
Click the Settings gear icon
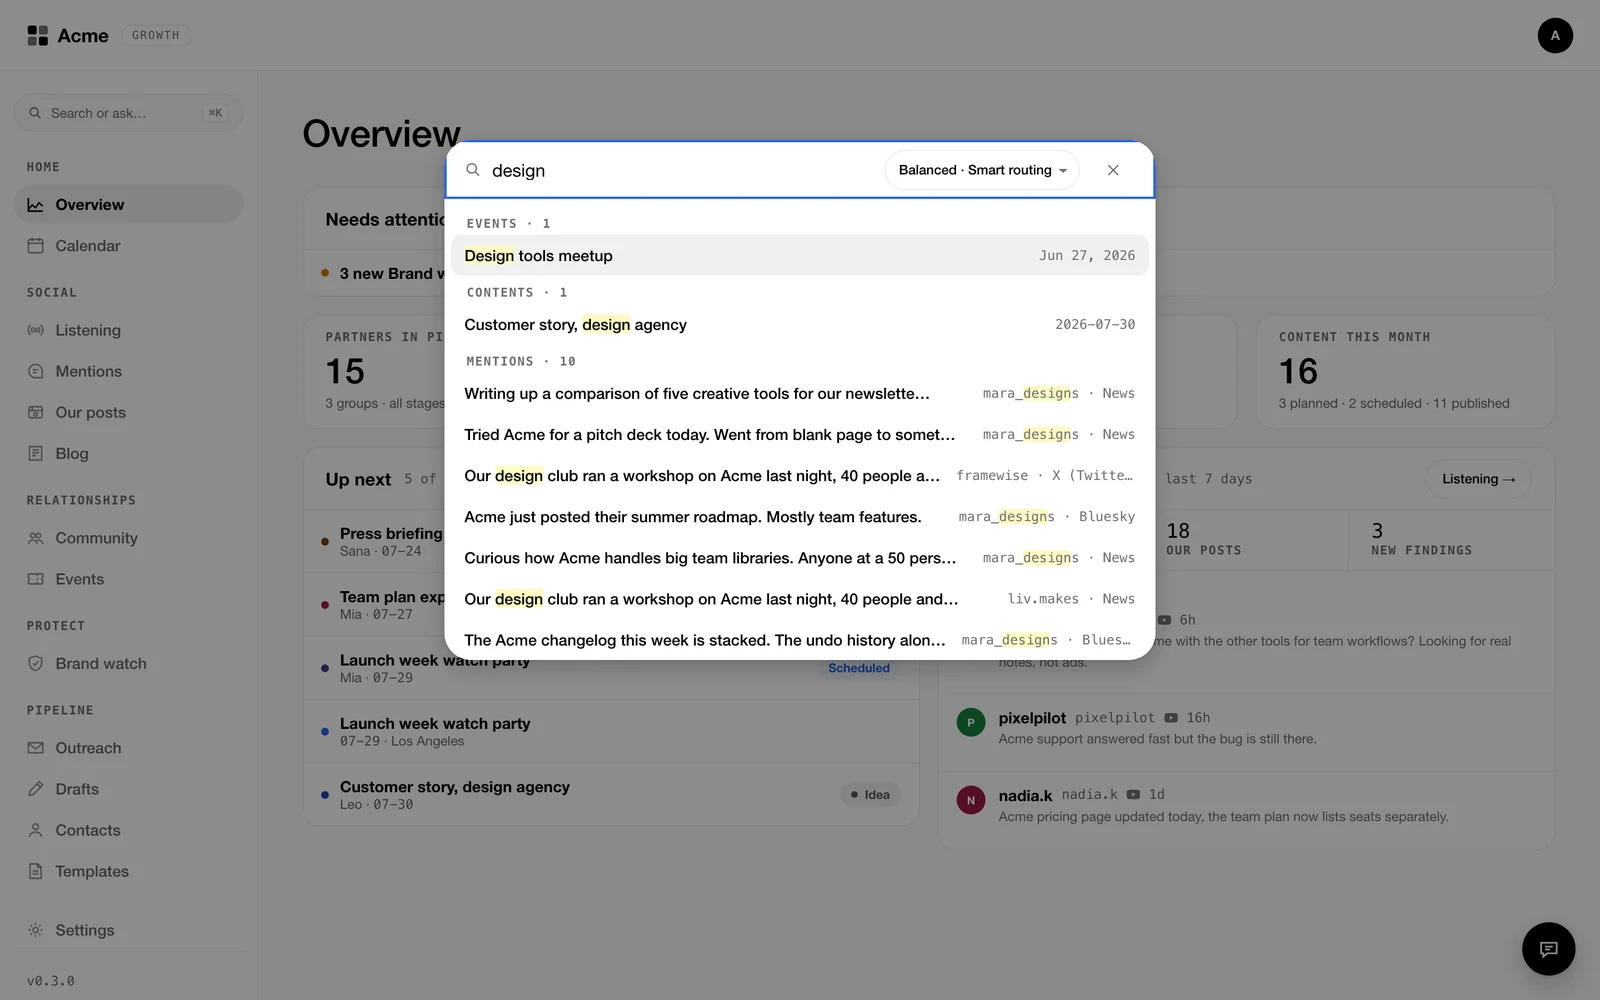click(x=35, y=930)
